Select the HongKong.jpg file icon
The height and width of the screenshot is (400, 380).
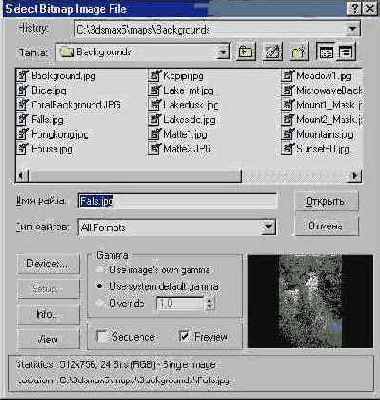point(22,134)
